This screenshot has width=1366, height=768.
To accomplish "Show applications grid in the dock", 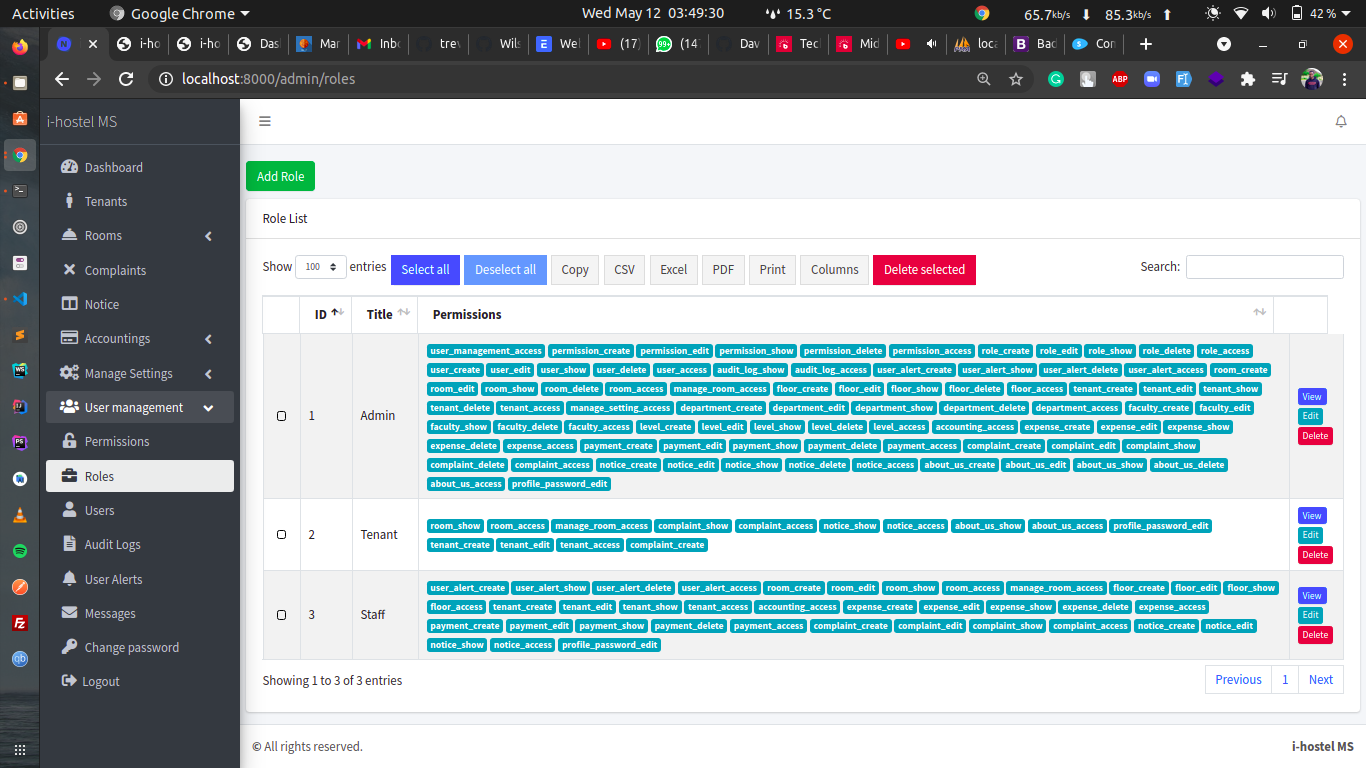I will click(20, 749).
